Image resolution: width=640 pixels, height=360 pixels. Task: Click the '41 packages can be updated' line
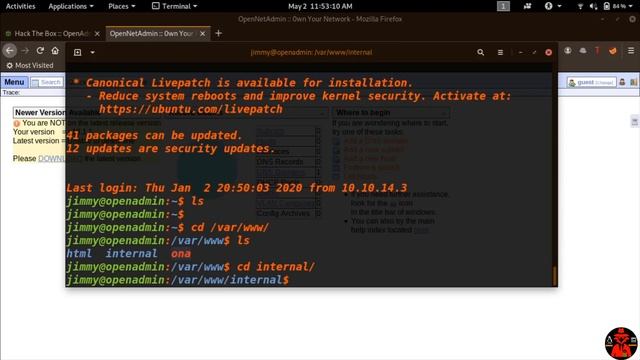point(154,135)
